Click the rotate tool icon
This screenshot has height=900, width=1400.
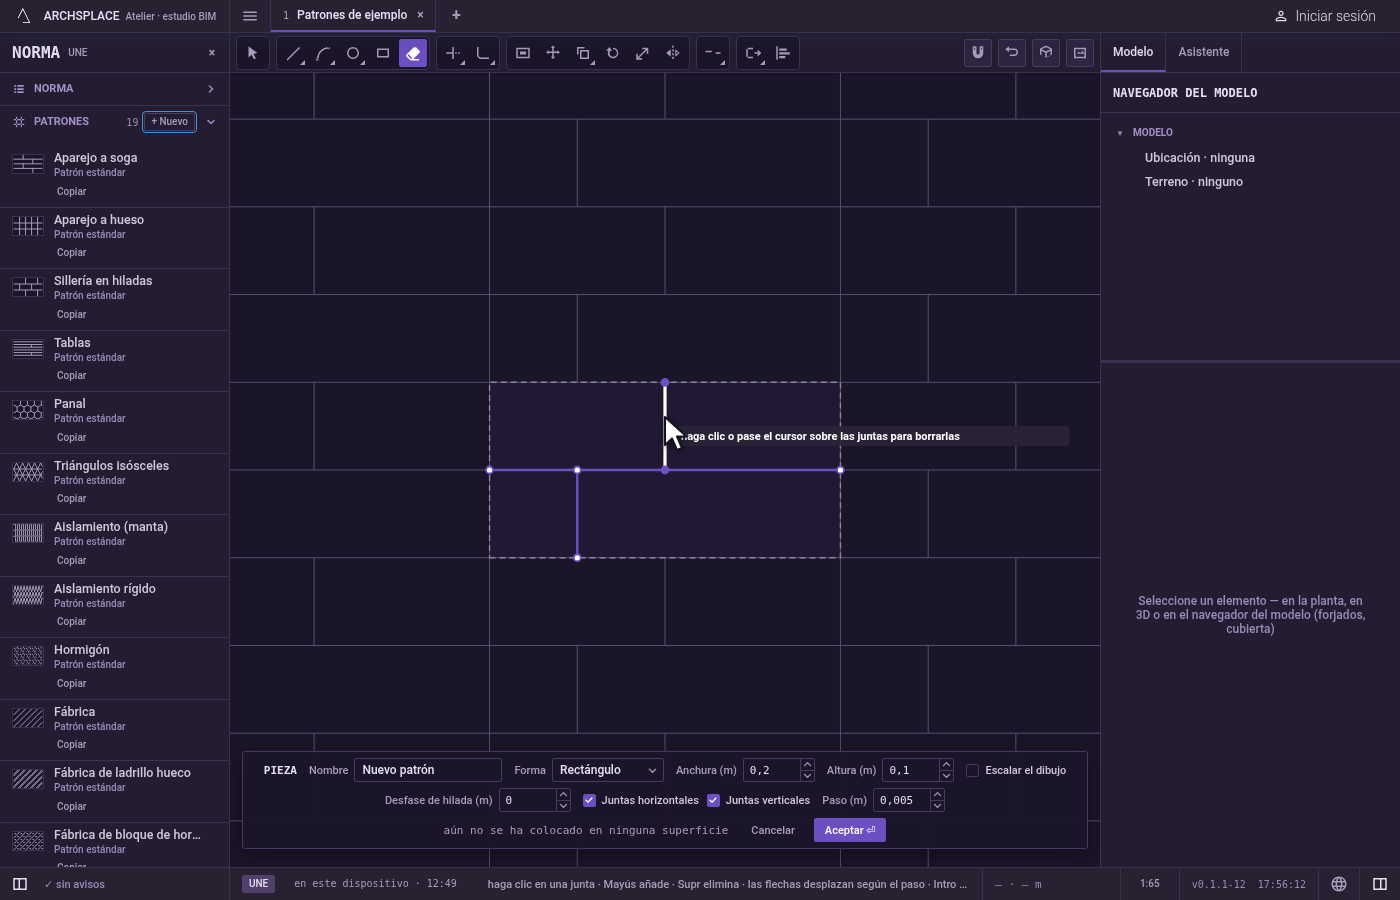(613, 53)
